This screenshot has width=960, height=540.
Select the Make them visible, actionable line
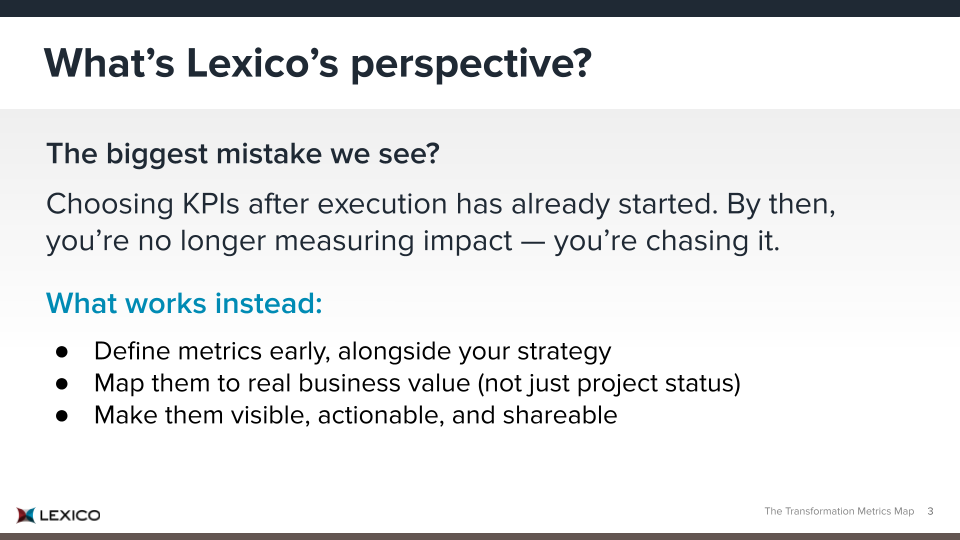[x=355, y=415]
